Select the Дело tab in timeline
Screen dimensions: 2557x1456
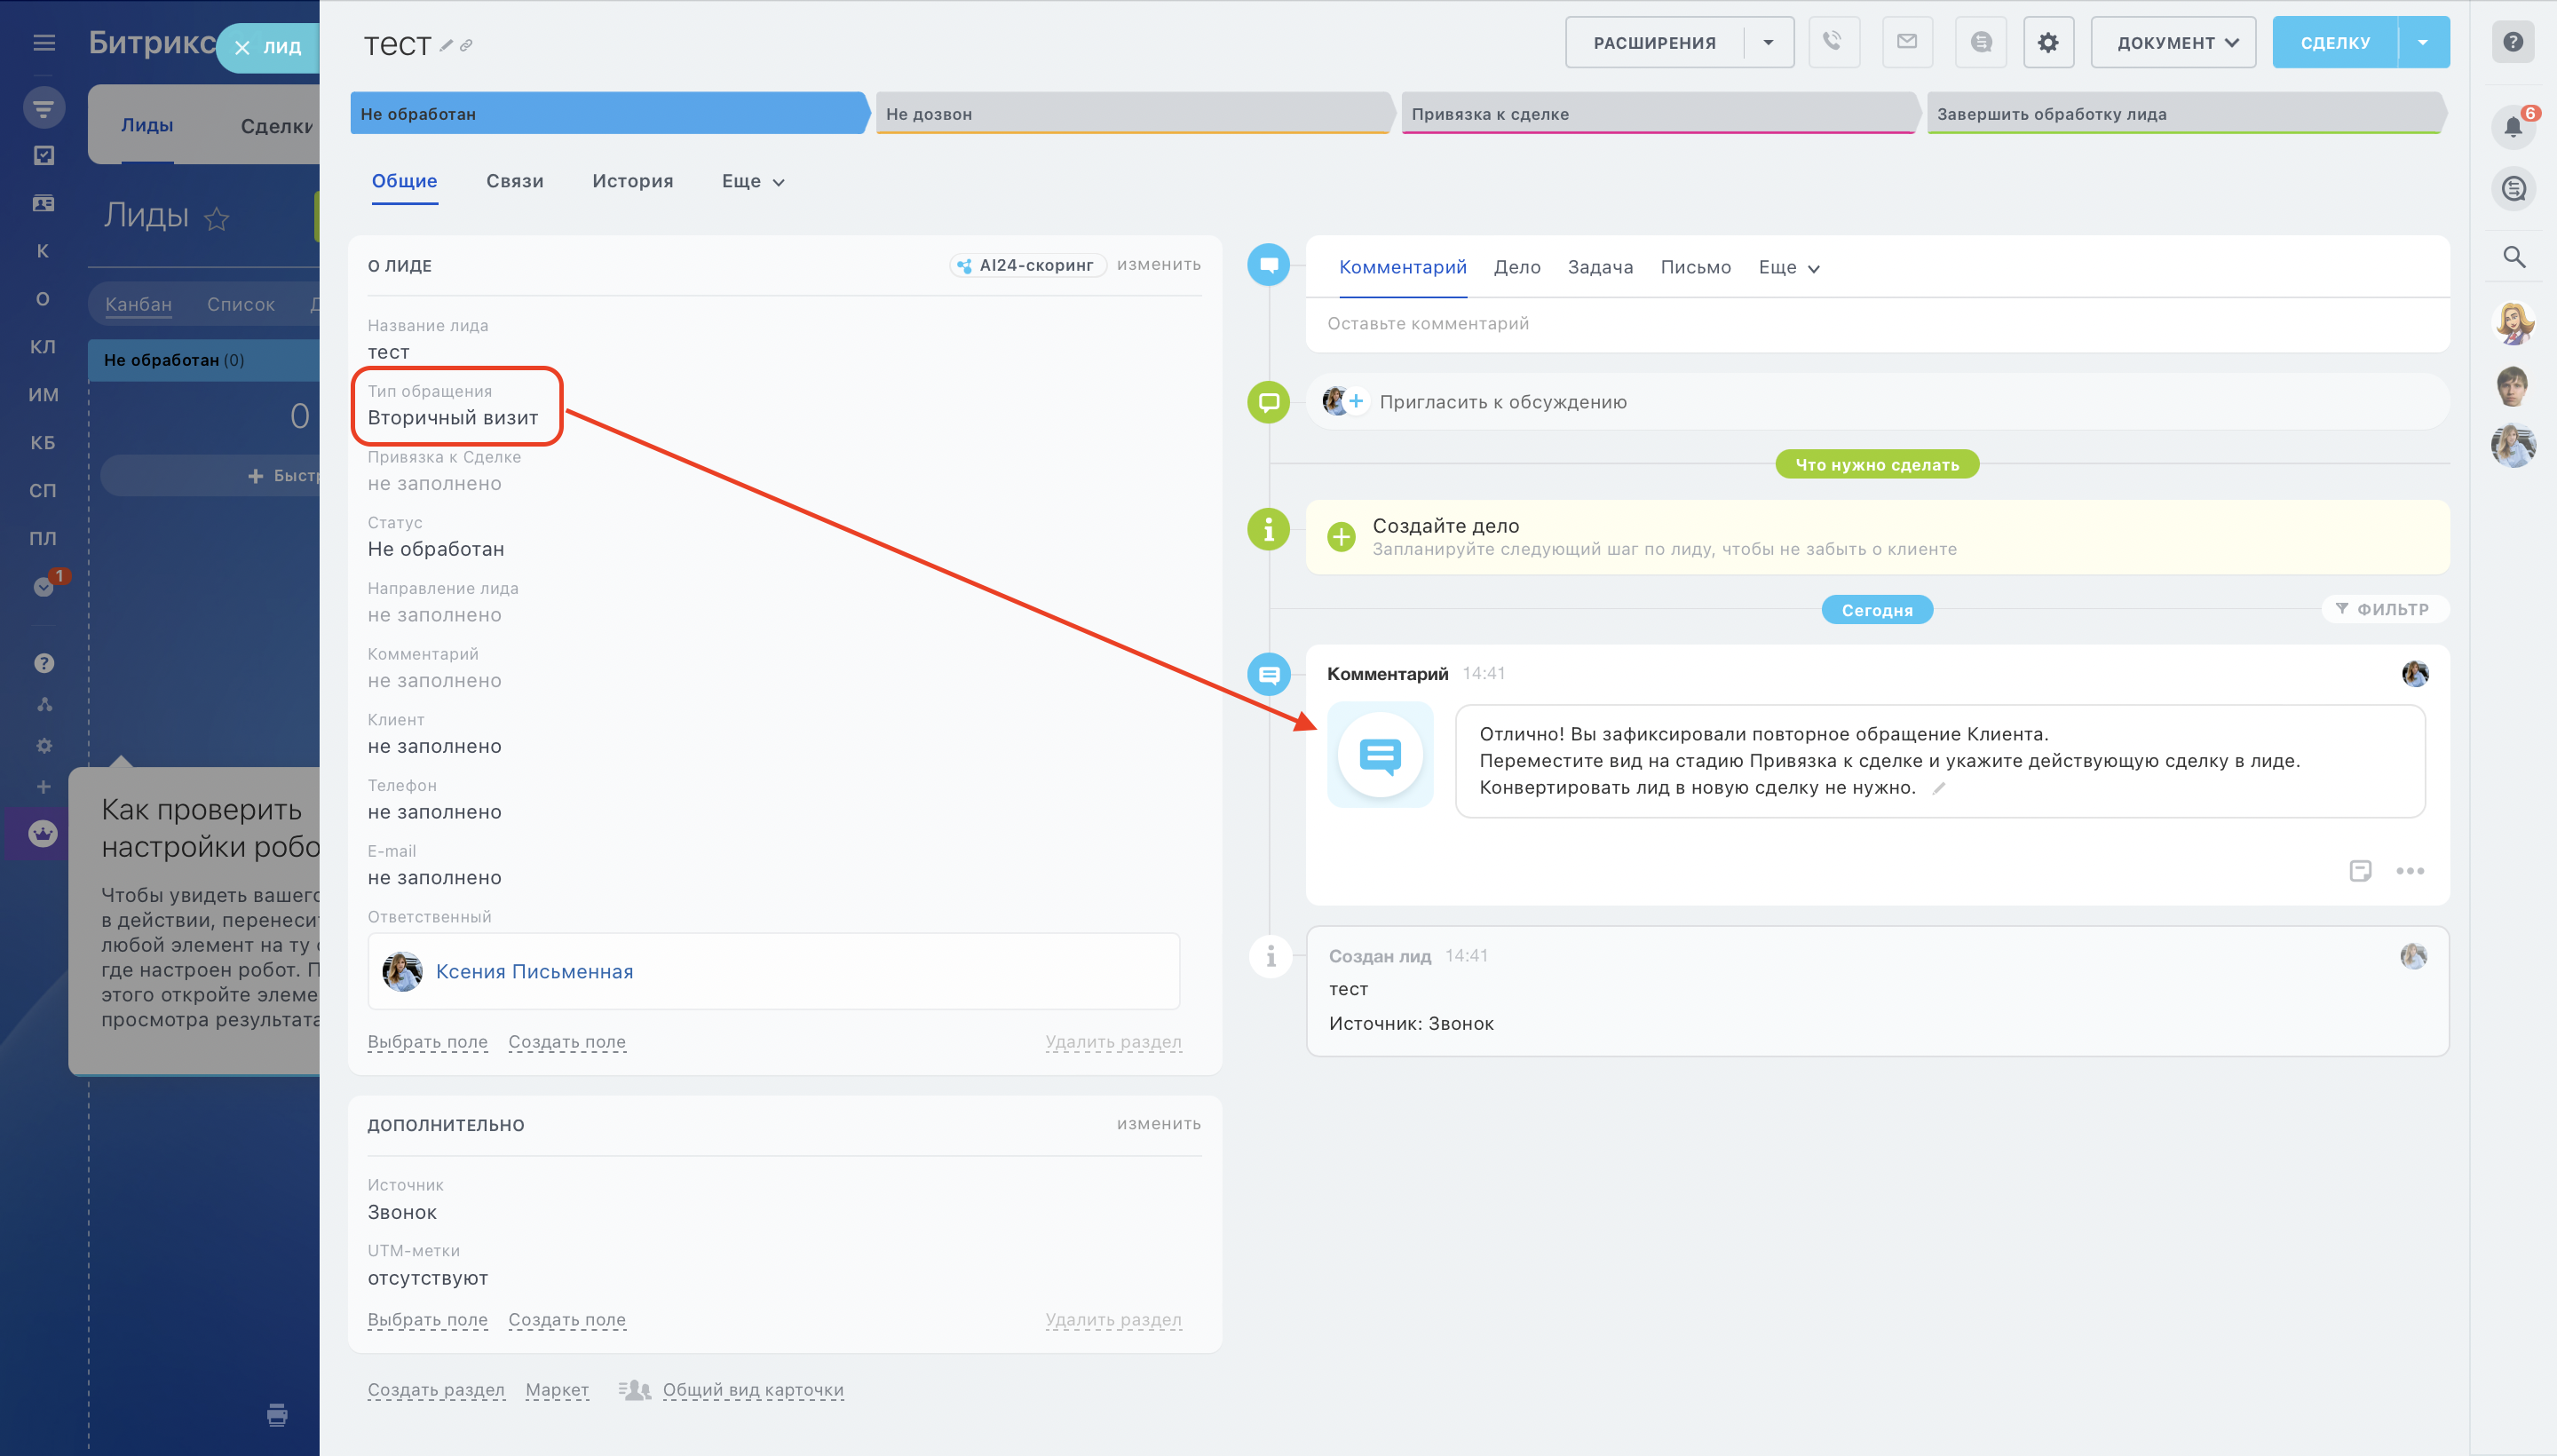coord(1516,267)
